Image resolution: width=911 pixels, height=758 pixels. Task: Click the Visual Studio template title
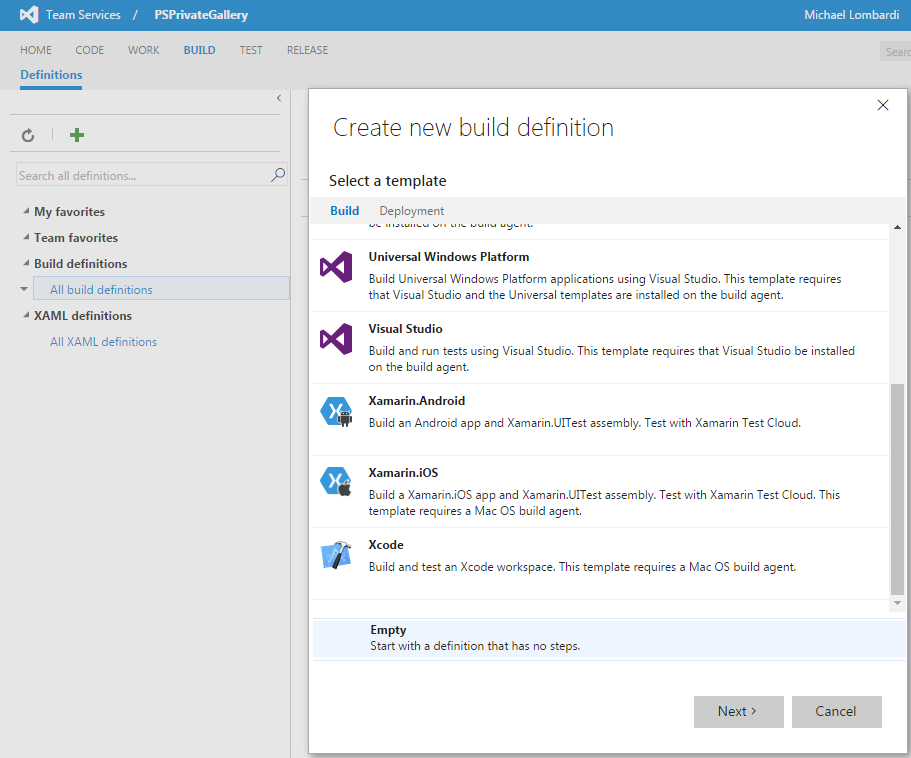coord(405,329)
